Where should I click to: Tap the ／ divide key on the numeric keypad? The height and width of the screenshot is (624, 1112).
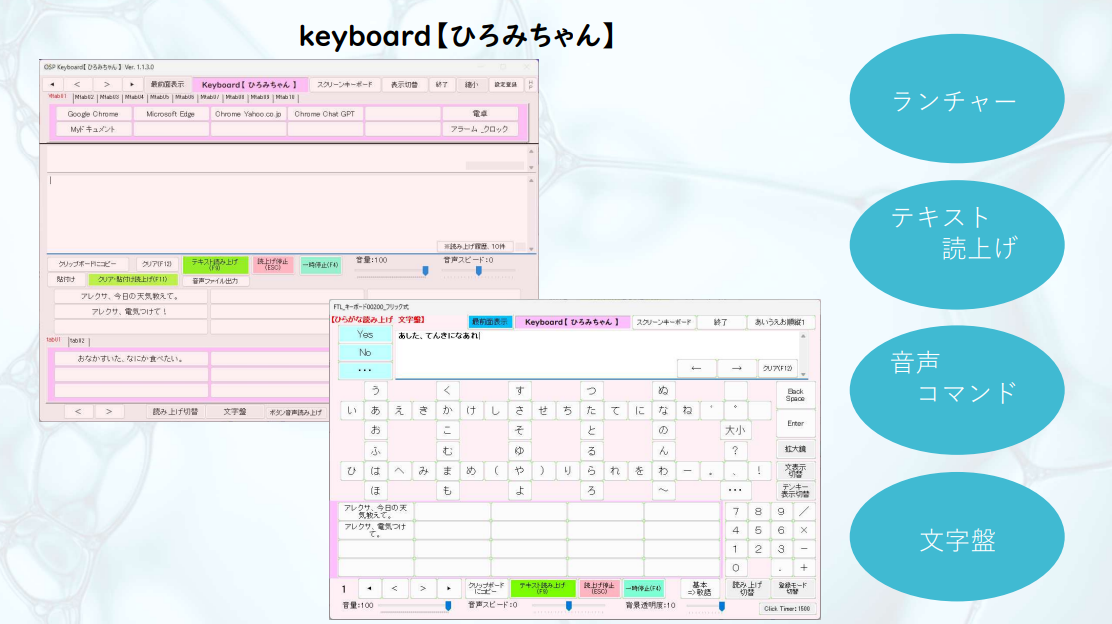[804, 511]
